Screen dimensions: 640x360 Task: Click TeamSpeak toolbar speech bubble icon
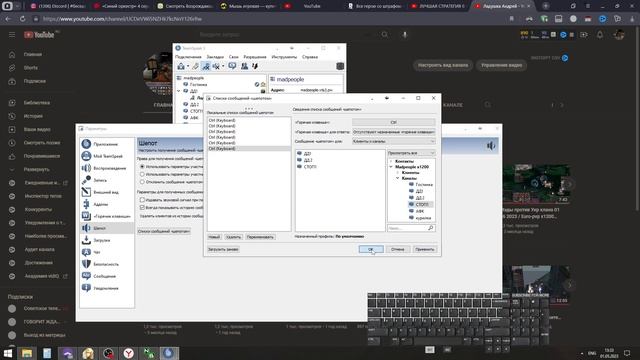(x=232, y=66)
